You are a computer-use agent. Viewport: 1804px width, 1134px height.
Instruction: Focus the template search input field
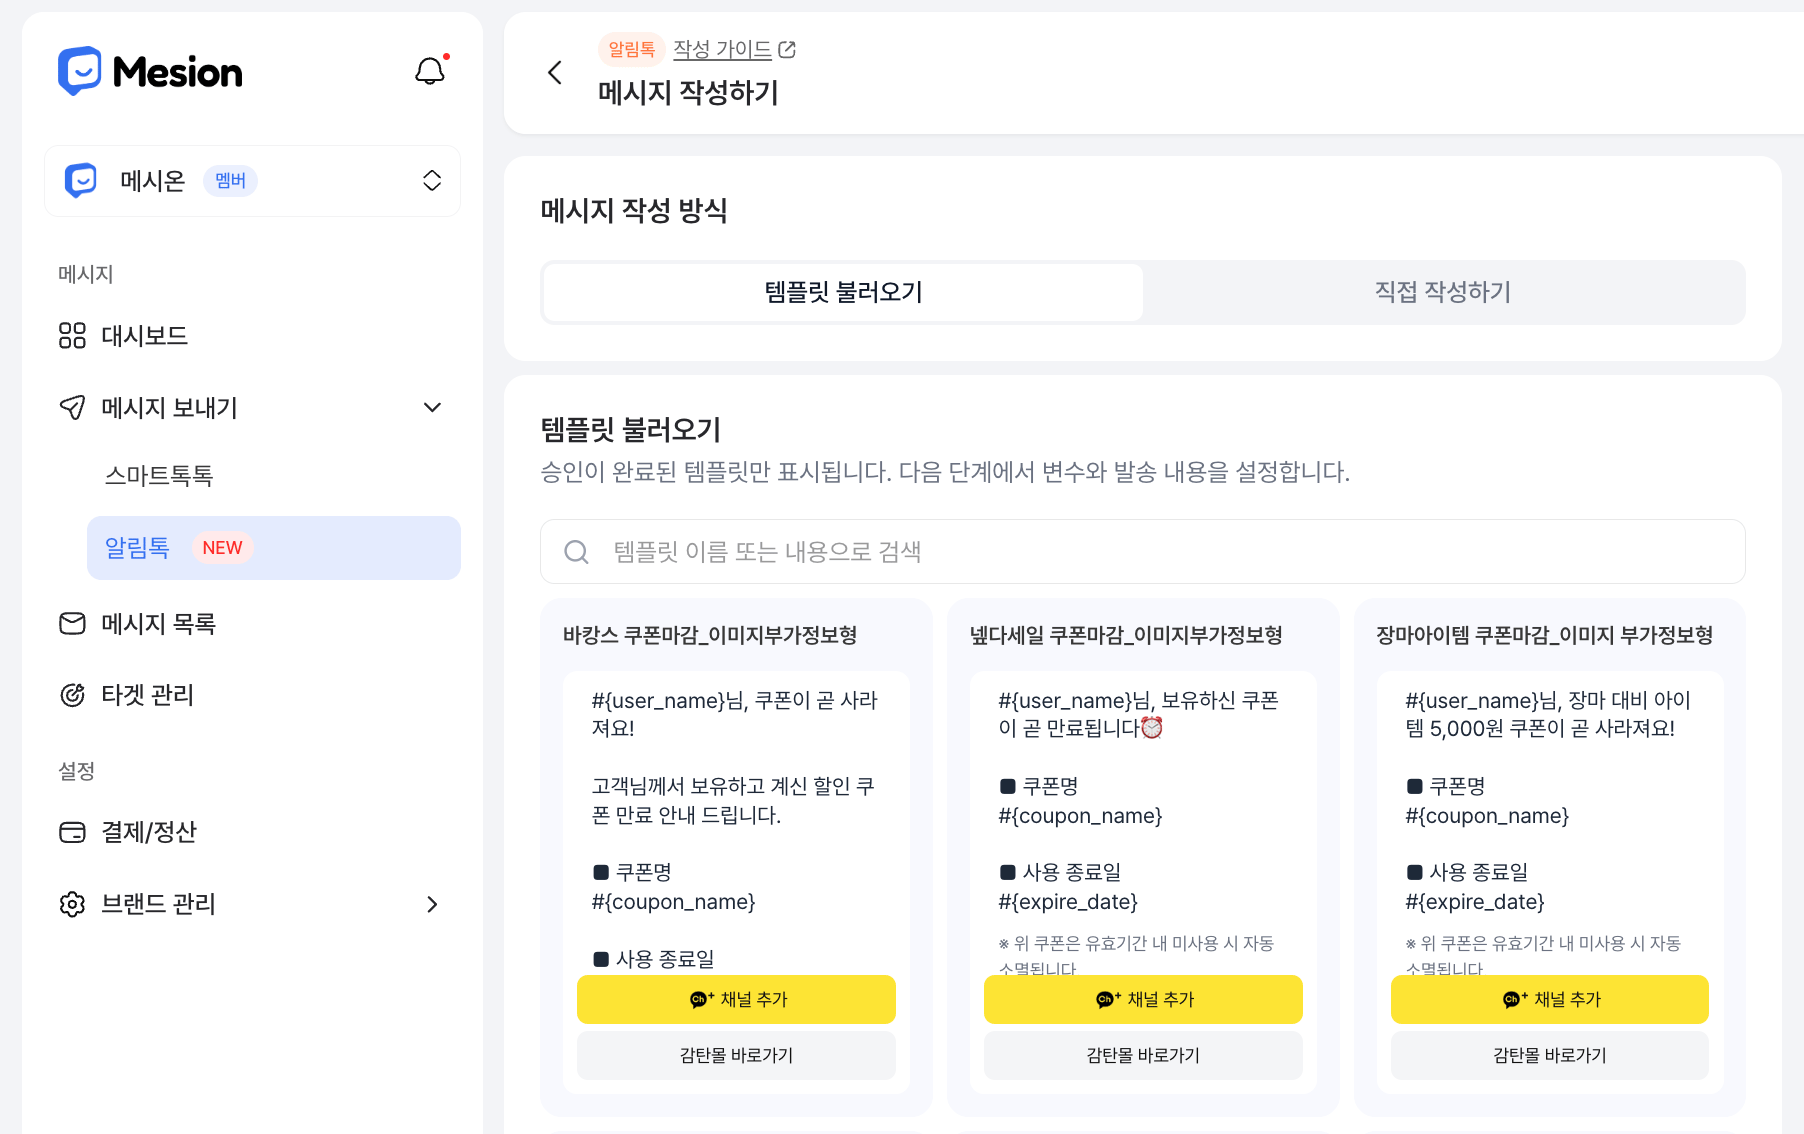pos(1143,552)
